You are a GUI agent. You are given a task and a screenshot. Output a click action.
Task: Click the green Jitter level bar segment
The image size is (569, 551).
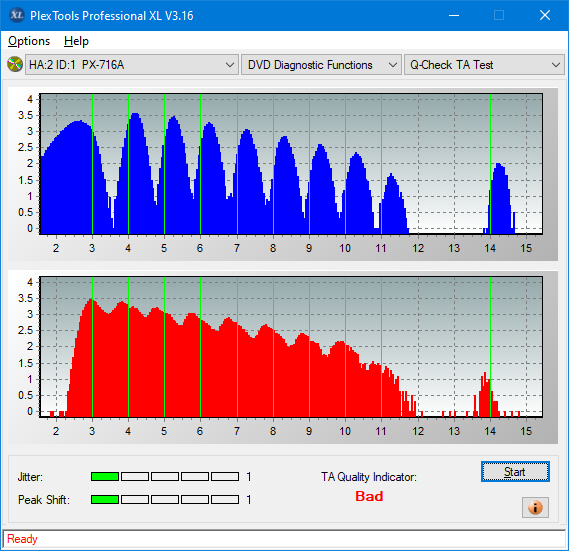105,477
